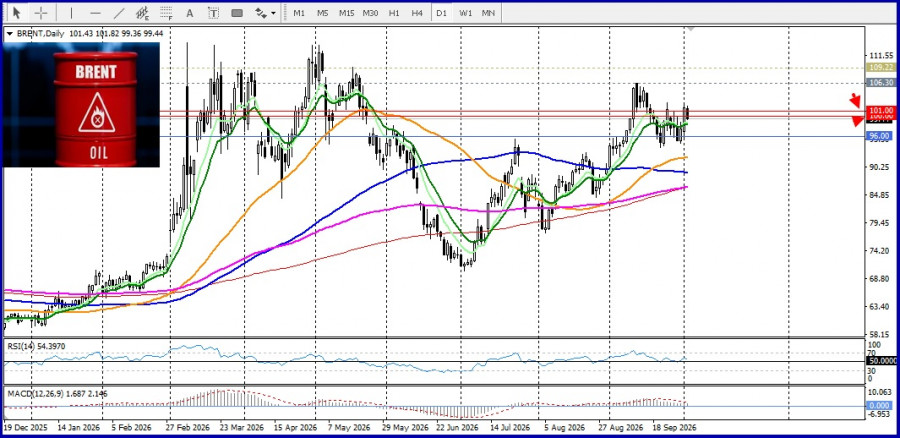900x438 pixels.
Task: Switch to MN monthly timeframe
Action: pyautogui.click(x=488, y=13)
